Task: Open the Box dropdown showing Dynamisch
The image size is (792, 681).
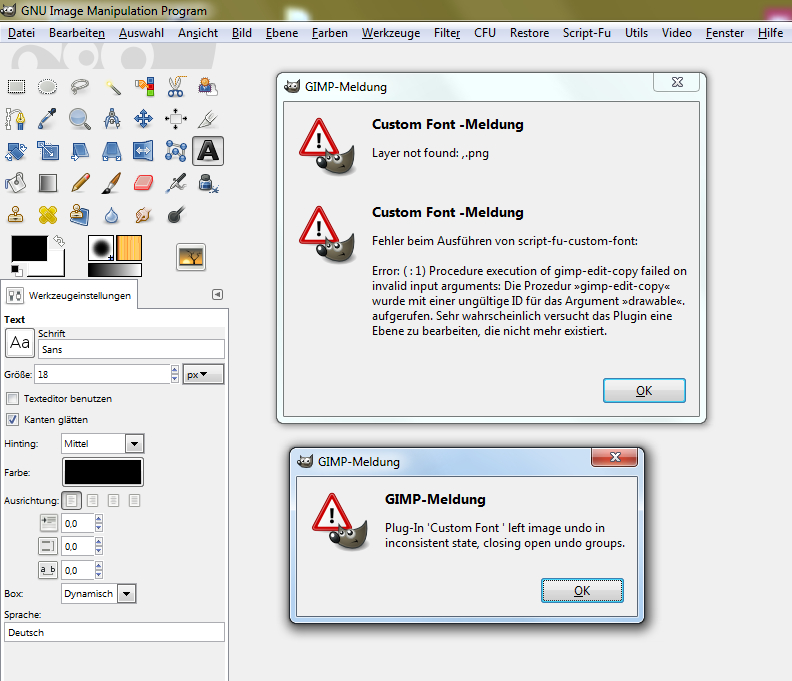Action: pyautogui.click(x=98, y=593)
